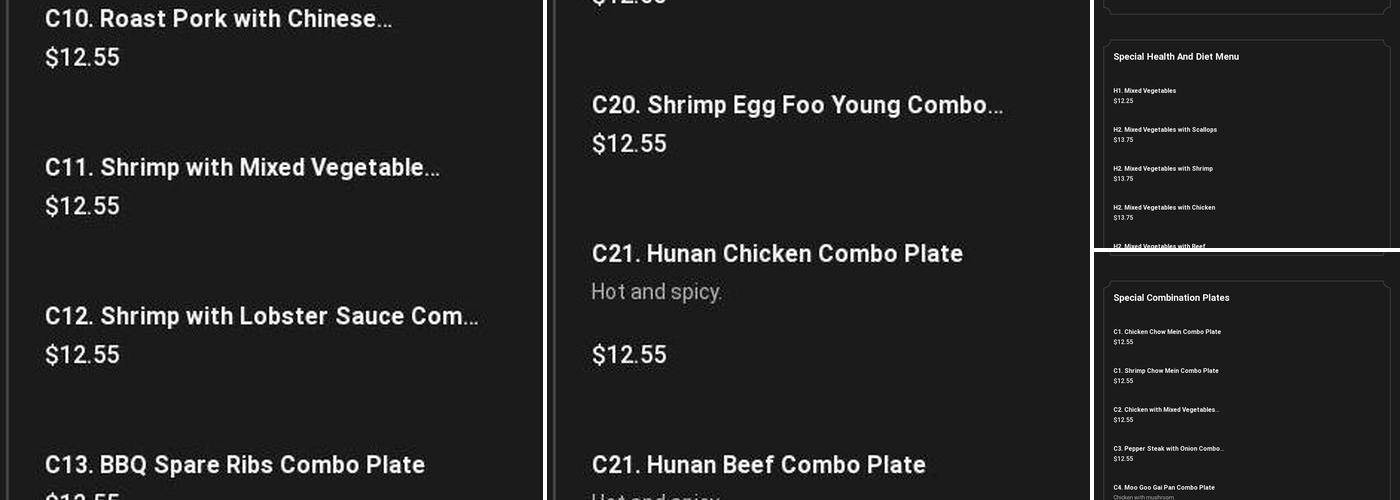Open C1 Chicken Chow Mein Combo Plate
Image resolution: width=1400 pixels, height=500 pixels.
[1167, 332]
